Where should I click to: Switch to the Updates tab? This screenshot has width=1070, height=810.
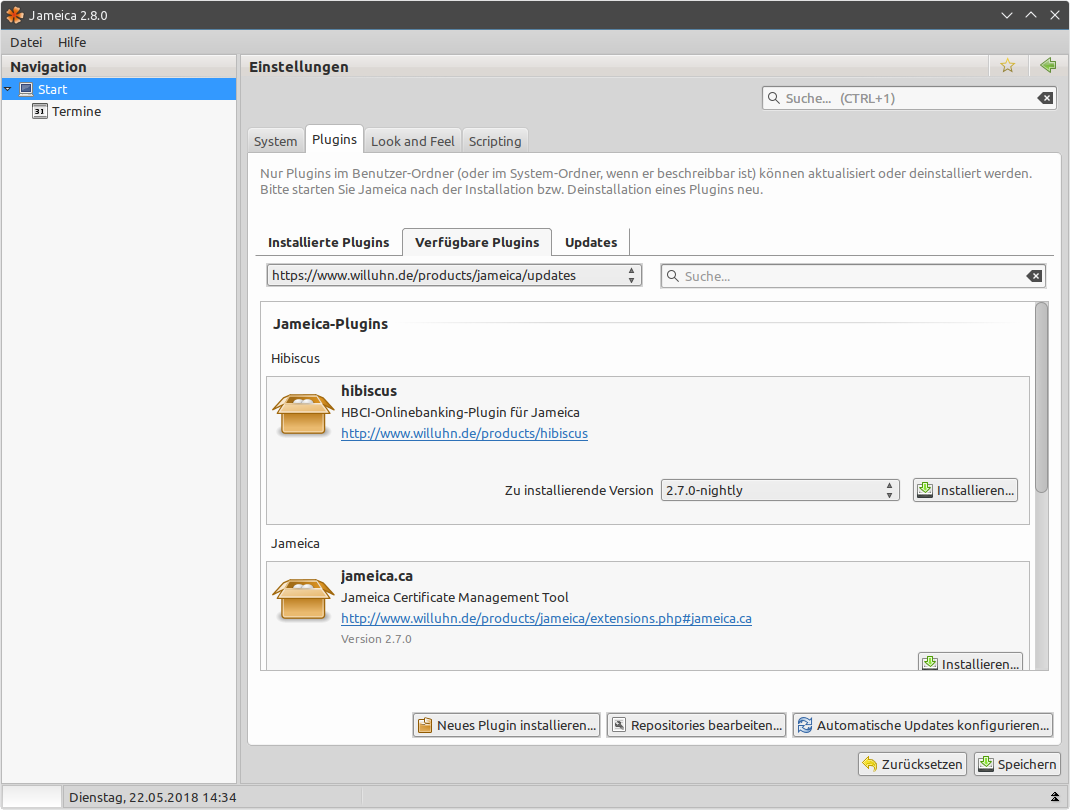591,242
